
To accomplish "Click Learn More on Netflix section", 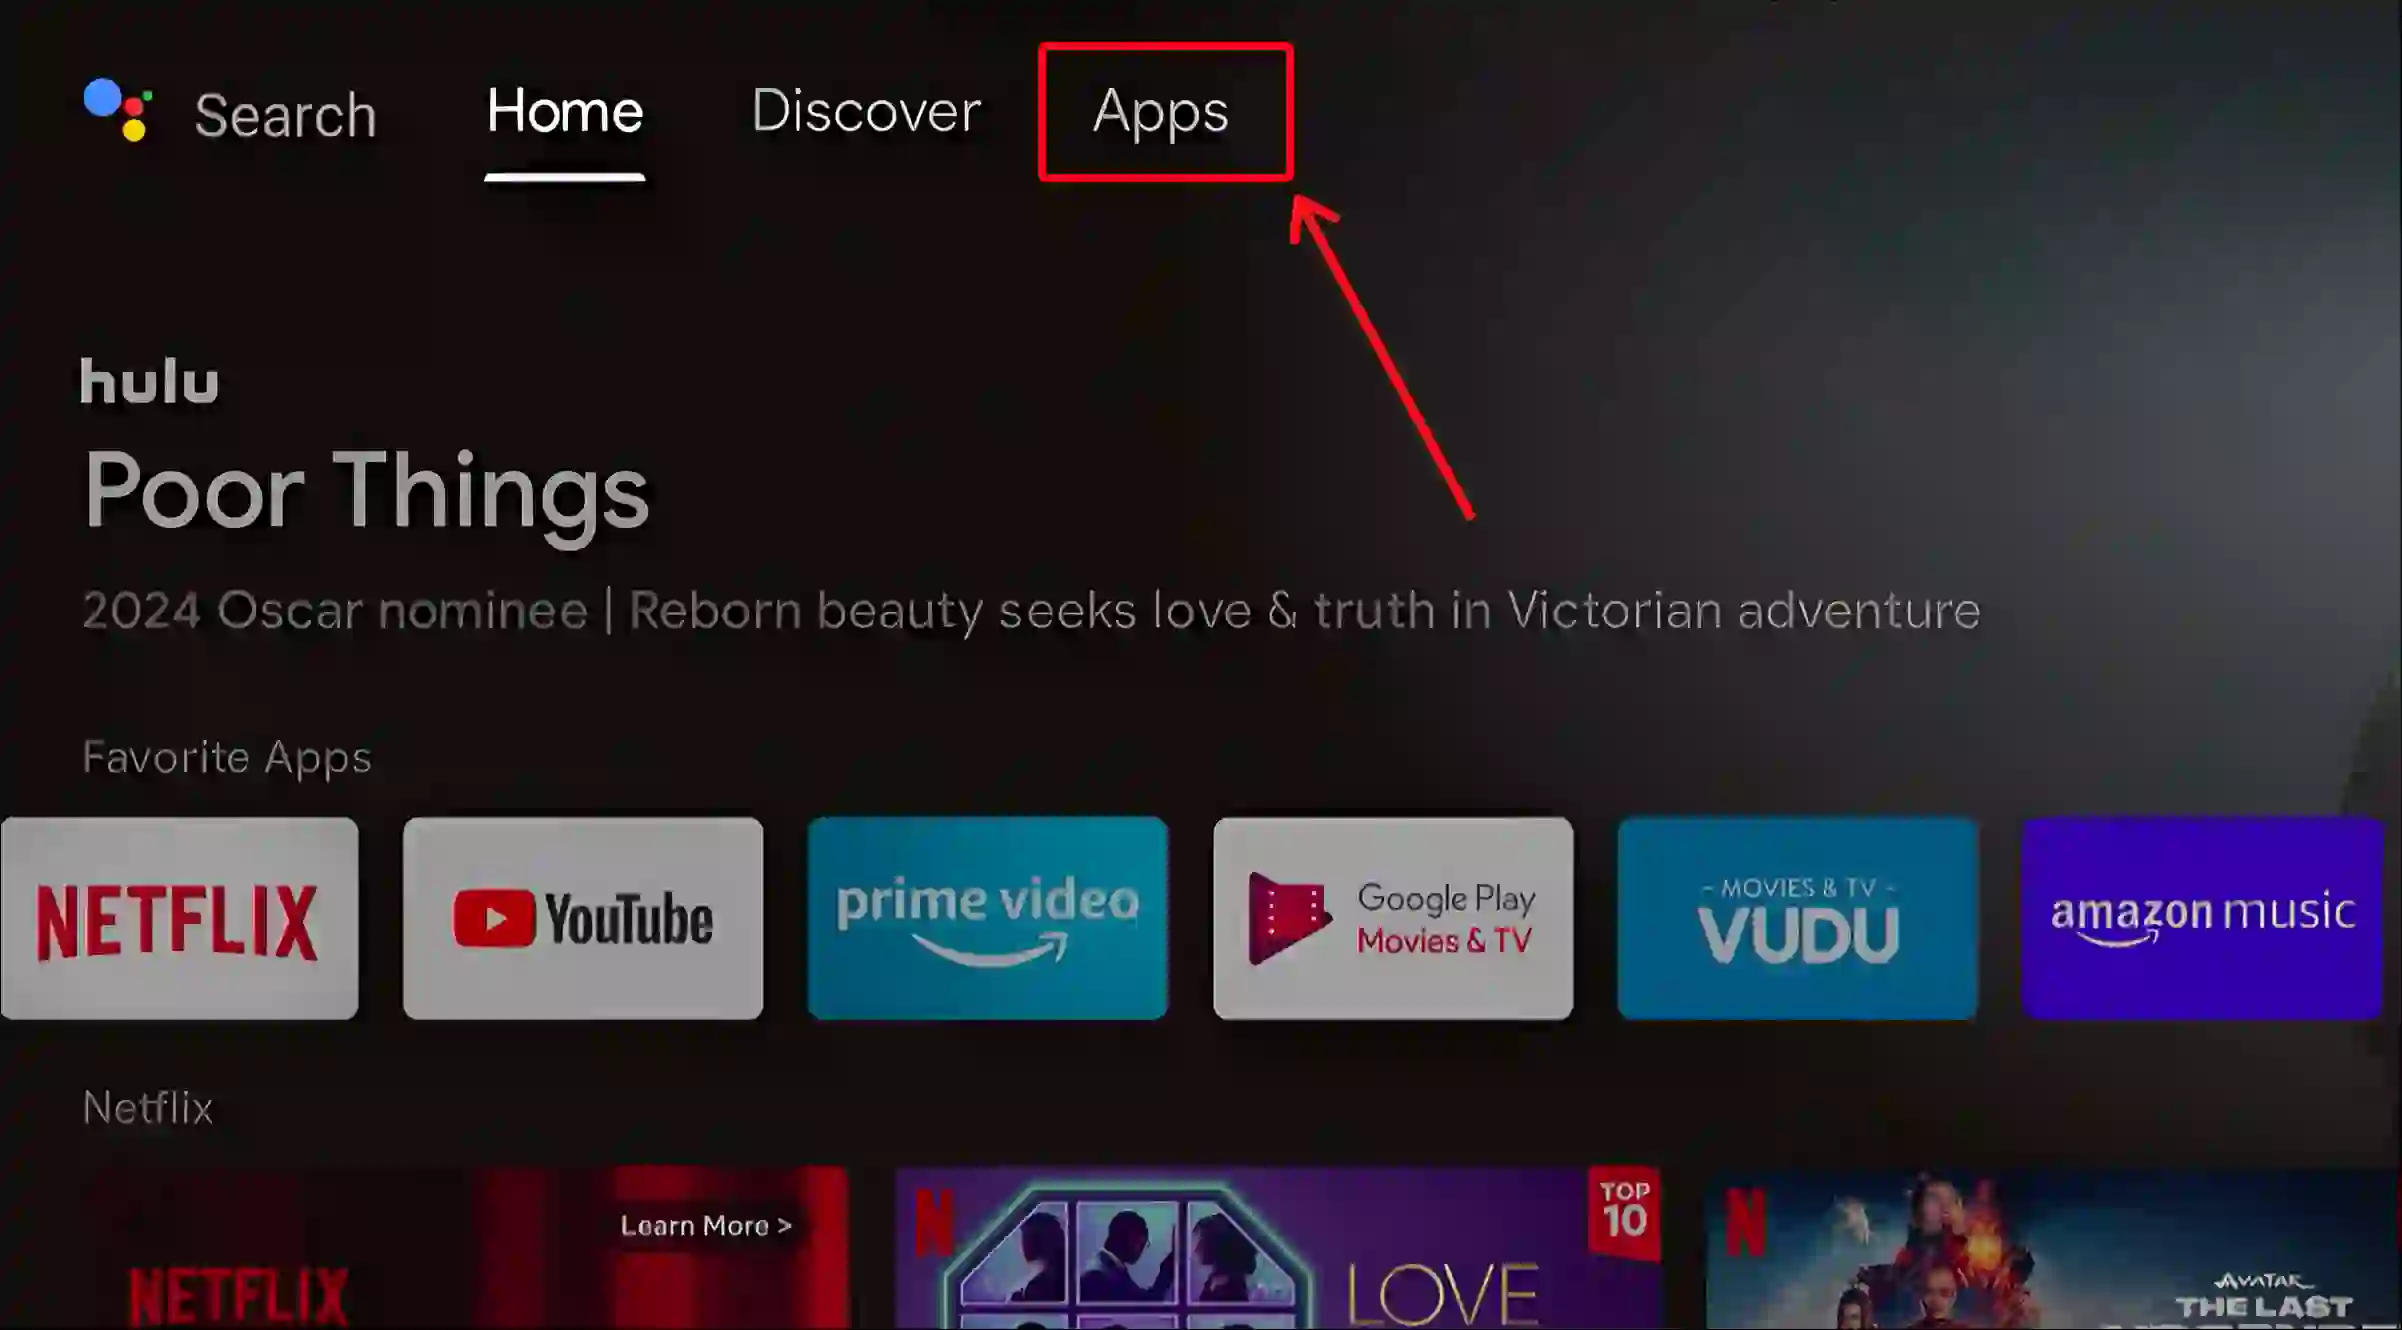I will 706,1224.
